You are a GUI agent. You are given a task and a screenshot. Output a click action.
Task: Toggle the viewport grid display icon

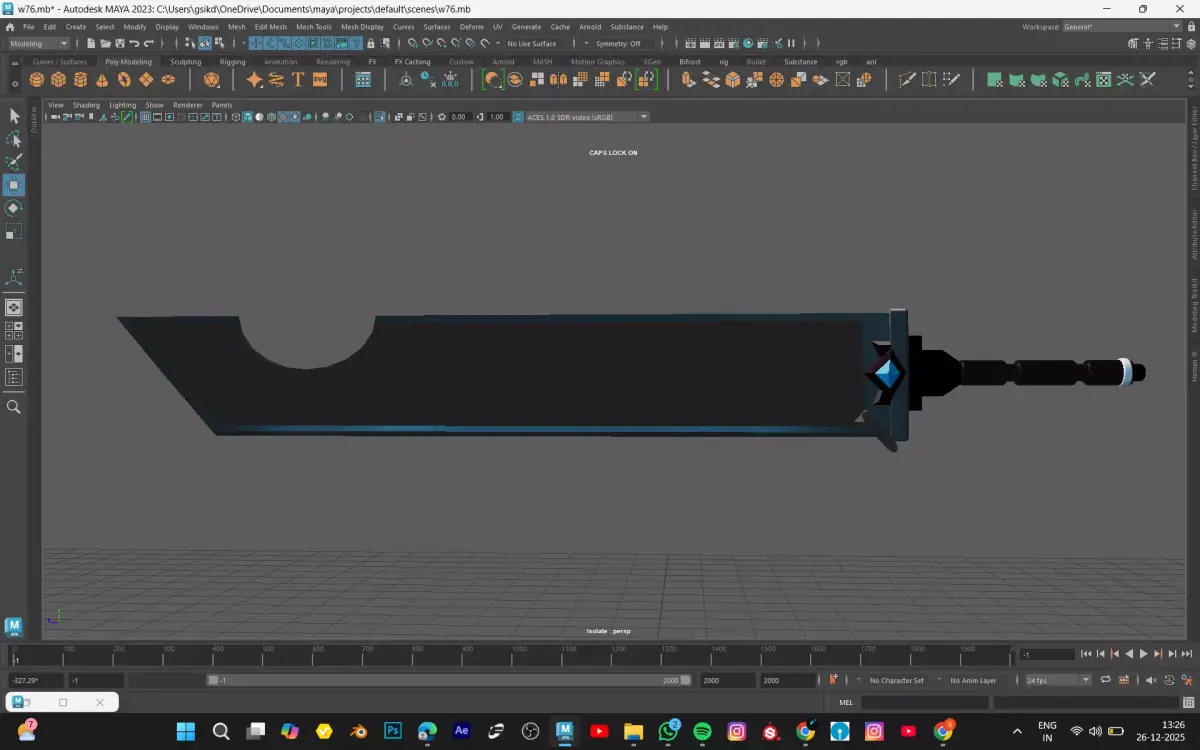click(x=145, y=117)
